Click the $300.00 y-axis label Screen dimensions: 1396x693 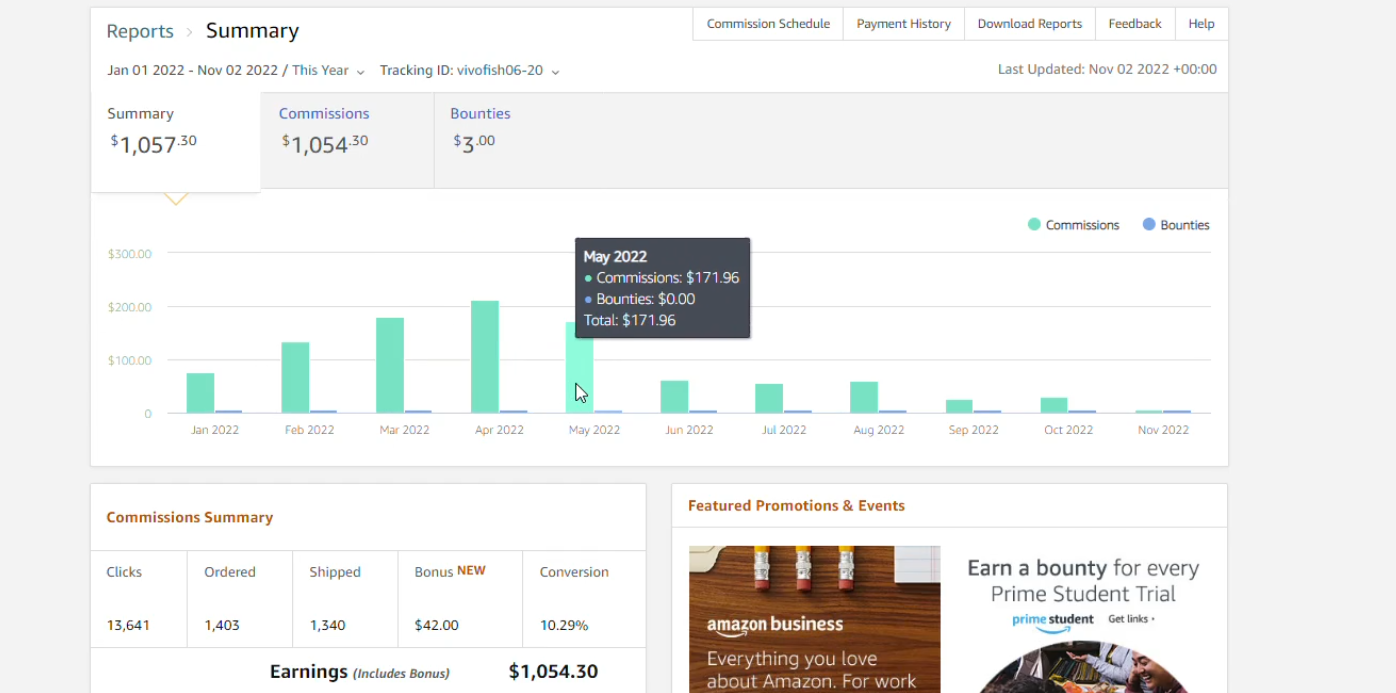(x=130, y=254)
